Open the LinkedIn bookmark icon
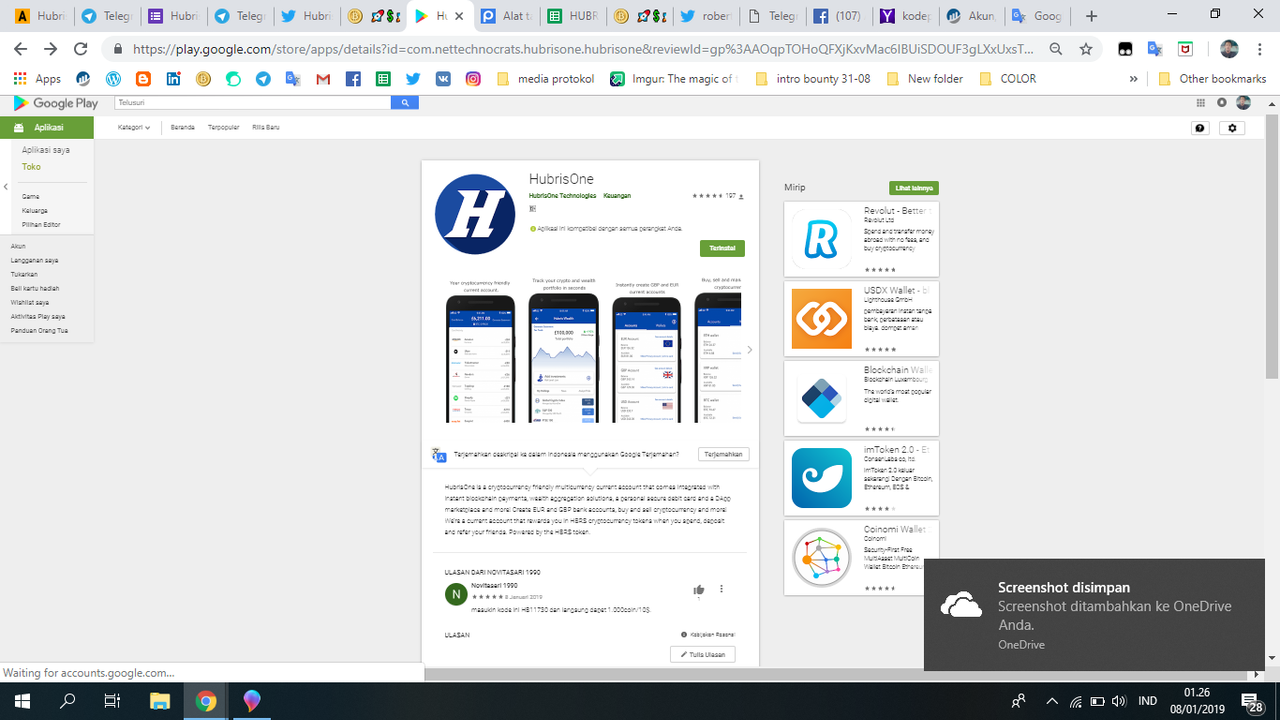 tap(173, 79)
